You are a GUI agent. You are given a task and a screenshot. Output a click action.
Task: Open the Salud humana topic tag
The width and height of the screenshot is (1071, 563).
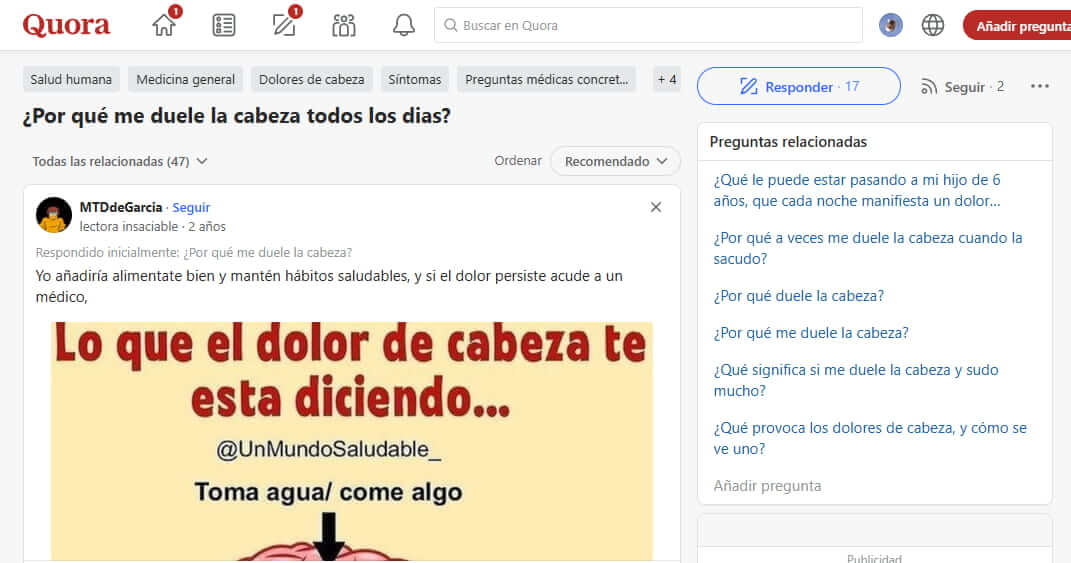click(71, 79)
